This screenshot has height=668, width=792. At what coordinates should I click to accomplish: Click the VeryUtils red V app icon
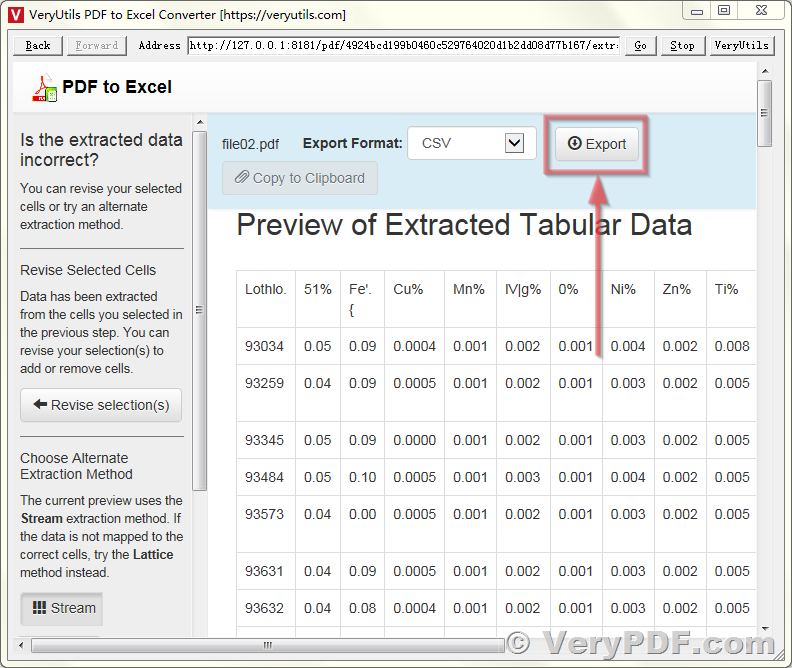tap(16, 15)
